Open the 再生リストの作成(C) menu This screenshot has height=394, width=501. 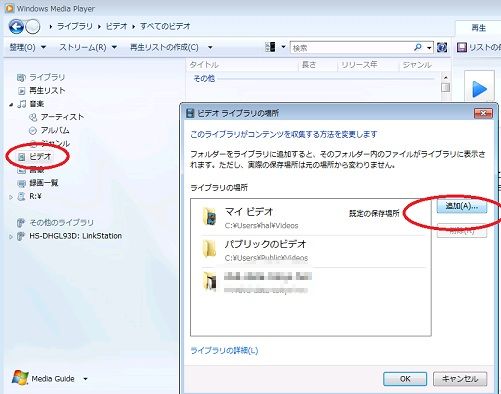[x=164, y=47]
